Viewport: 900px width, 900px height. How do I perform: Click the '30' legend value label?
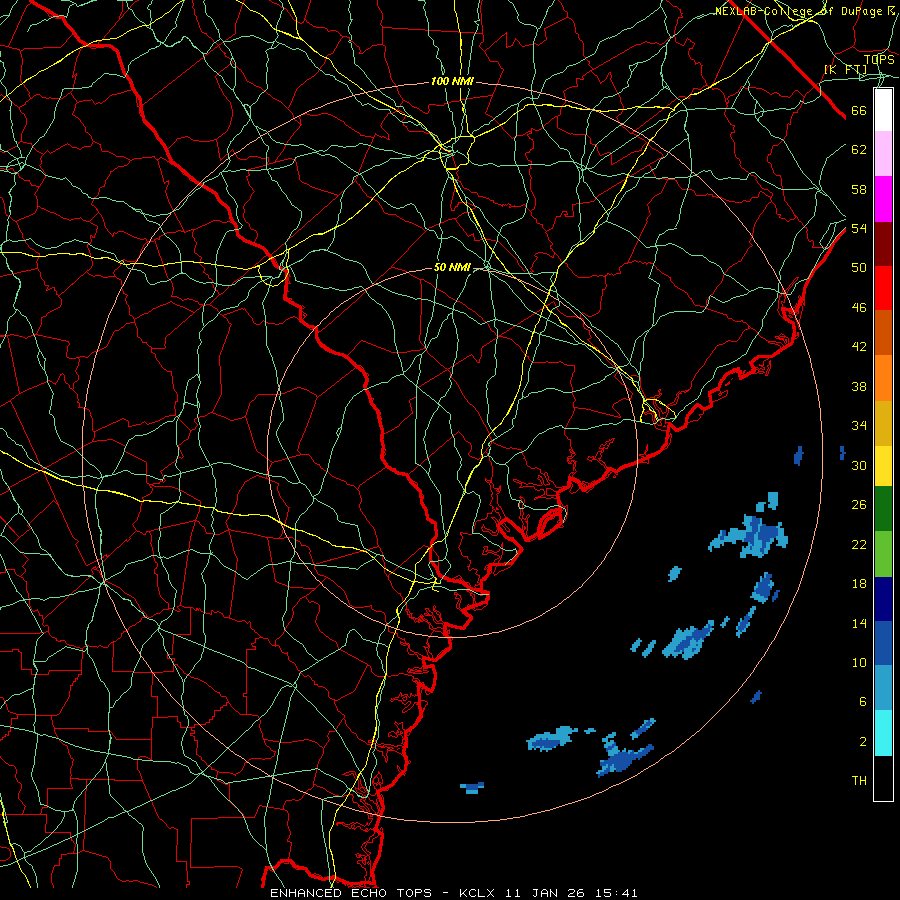pyautogui.click(x=859, y=465)
